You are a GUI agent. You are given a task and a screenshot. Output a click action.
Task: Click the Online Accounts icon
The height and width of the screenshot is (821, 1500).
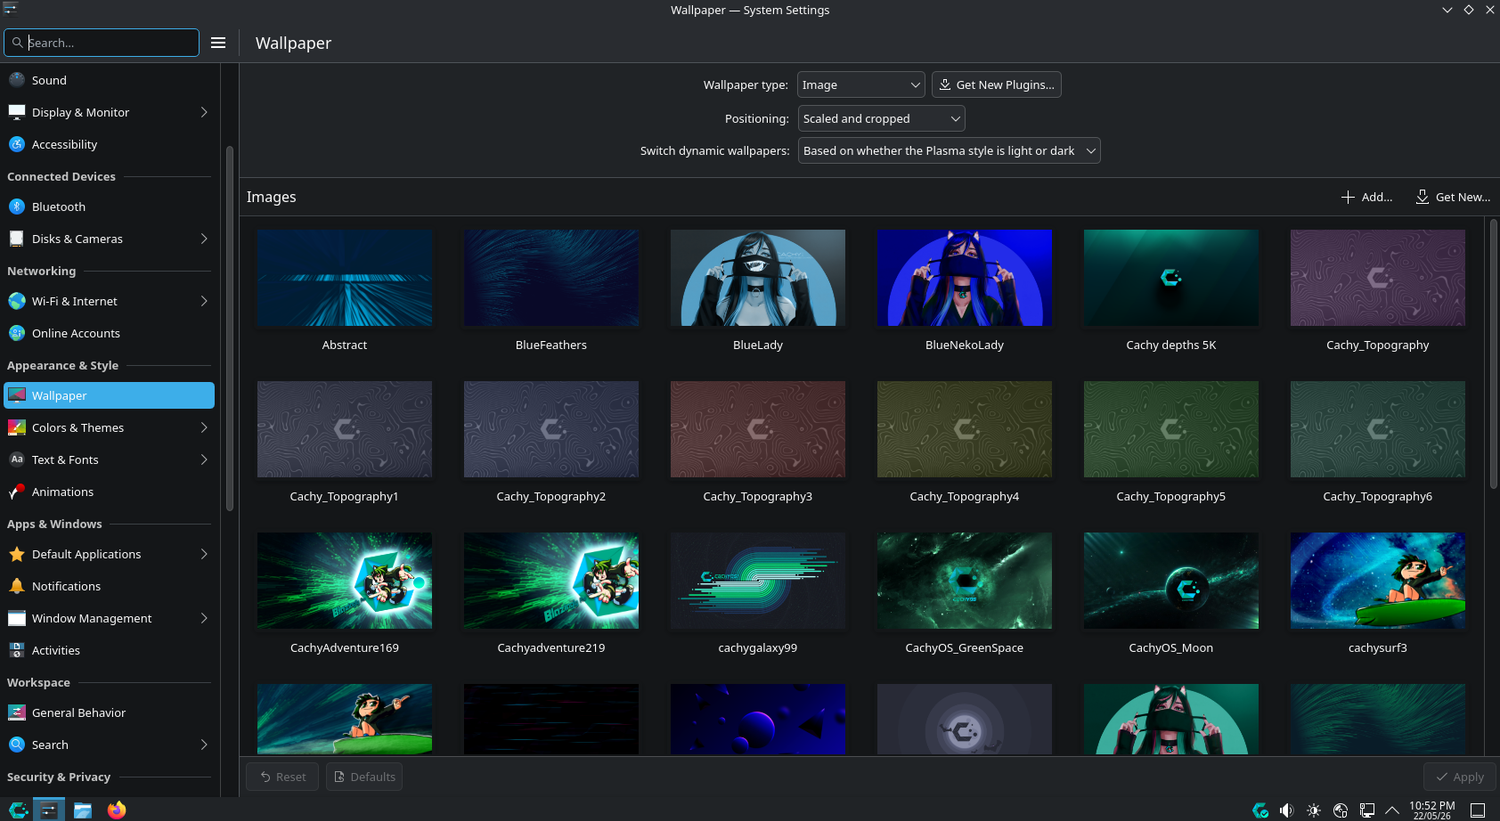(x=16, y=333)
